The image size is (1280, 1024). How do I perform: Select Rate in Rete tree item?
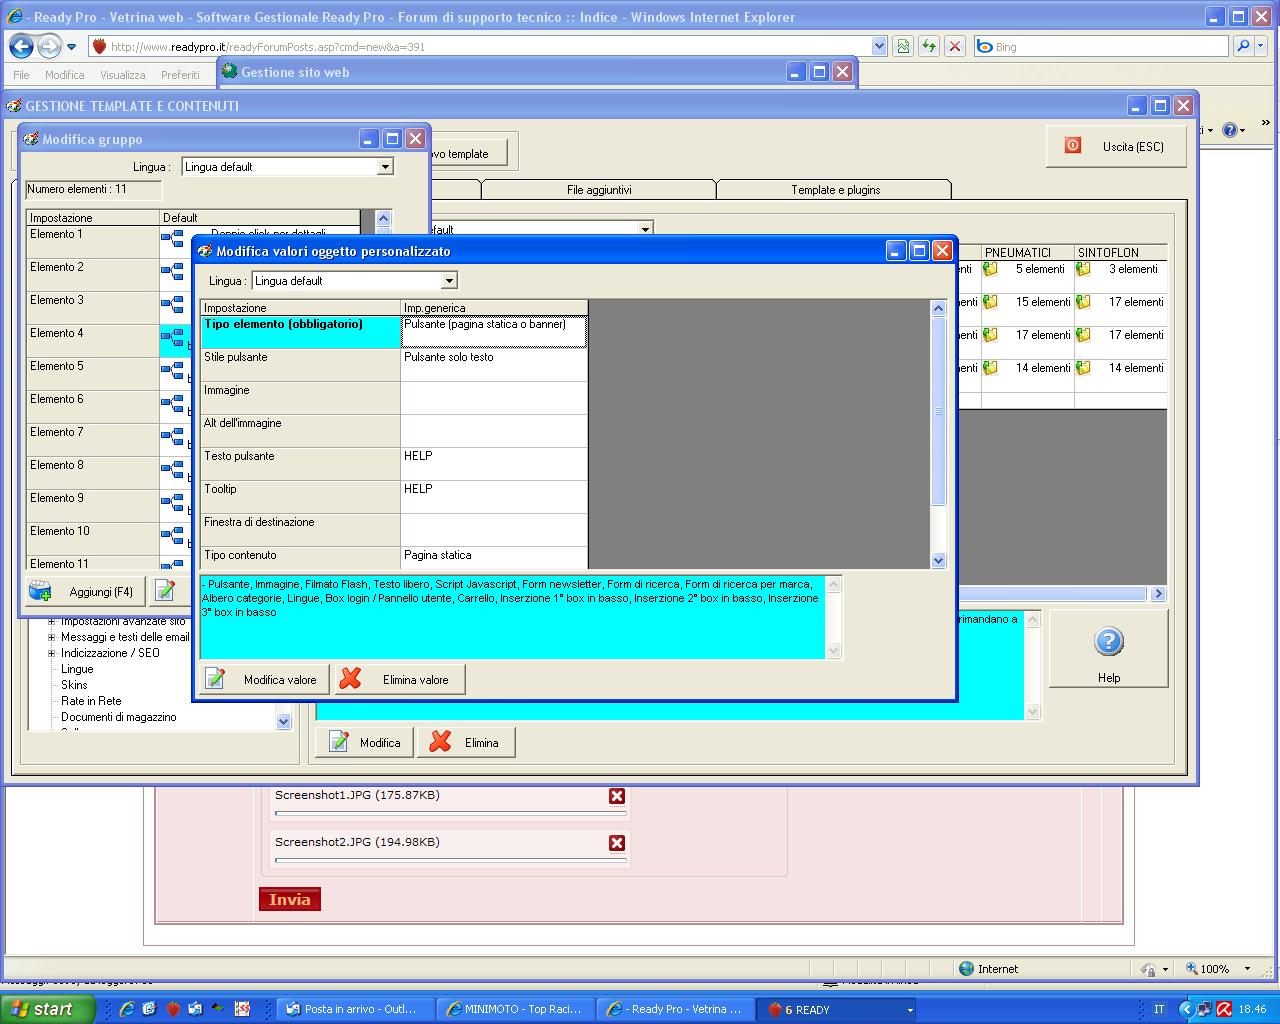91,701
